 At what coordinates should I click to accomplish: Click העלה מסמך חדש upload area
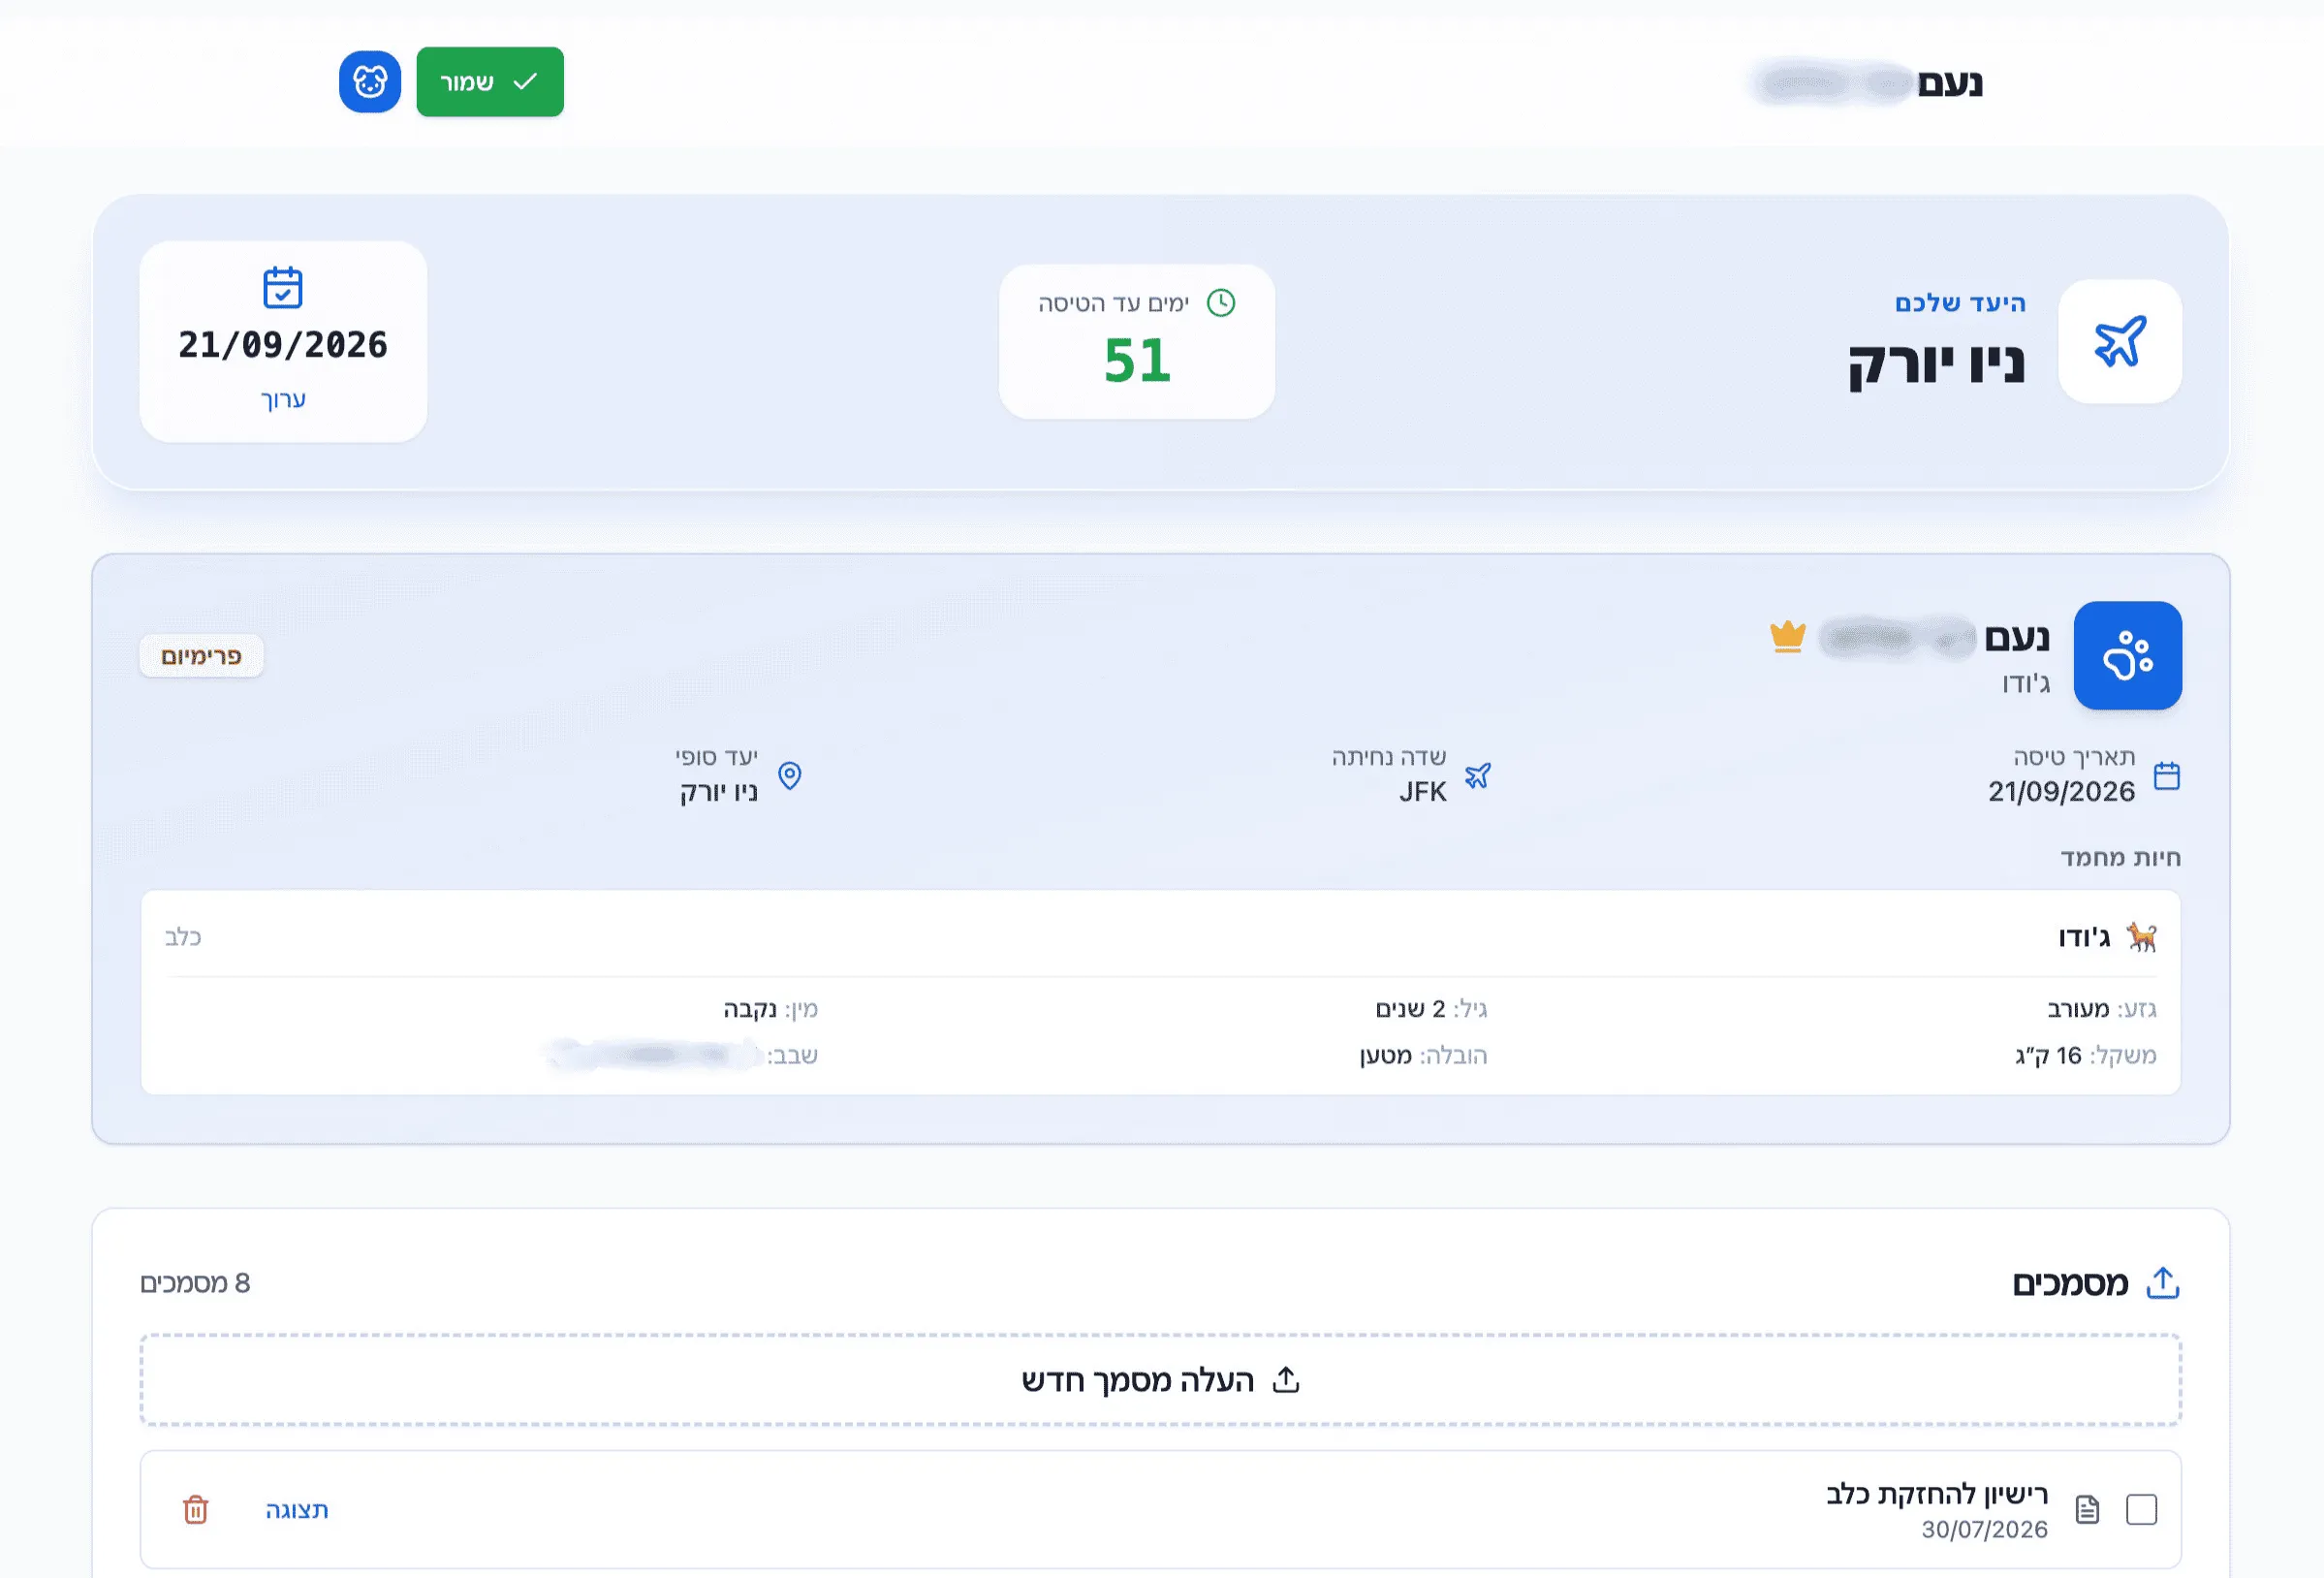pos(1160,1380)
